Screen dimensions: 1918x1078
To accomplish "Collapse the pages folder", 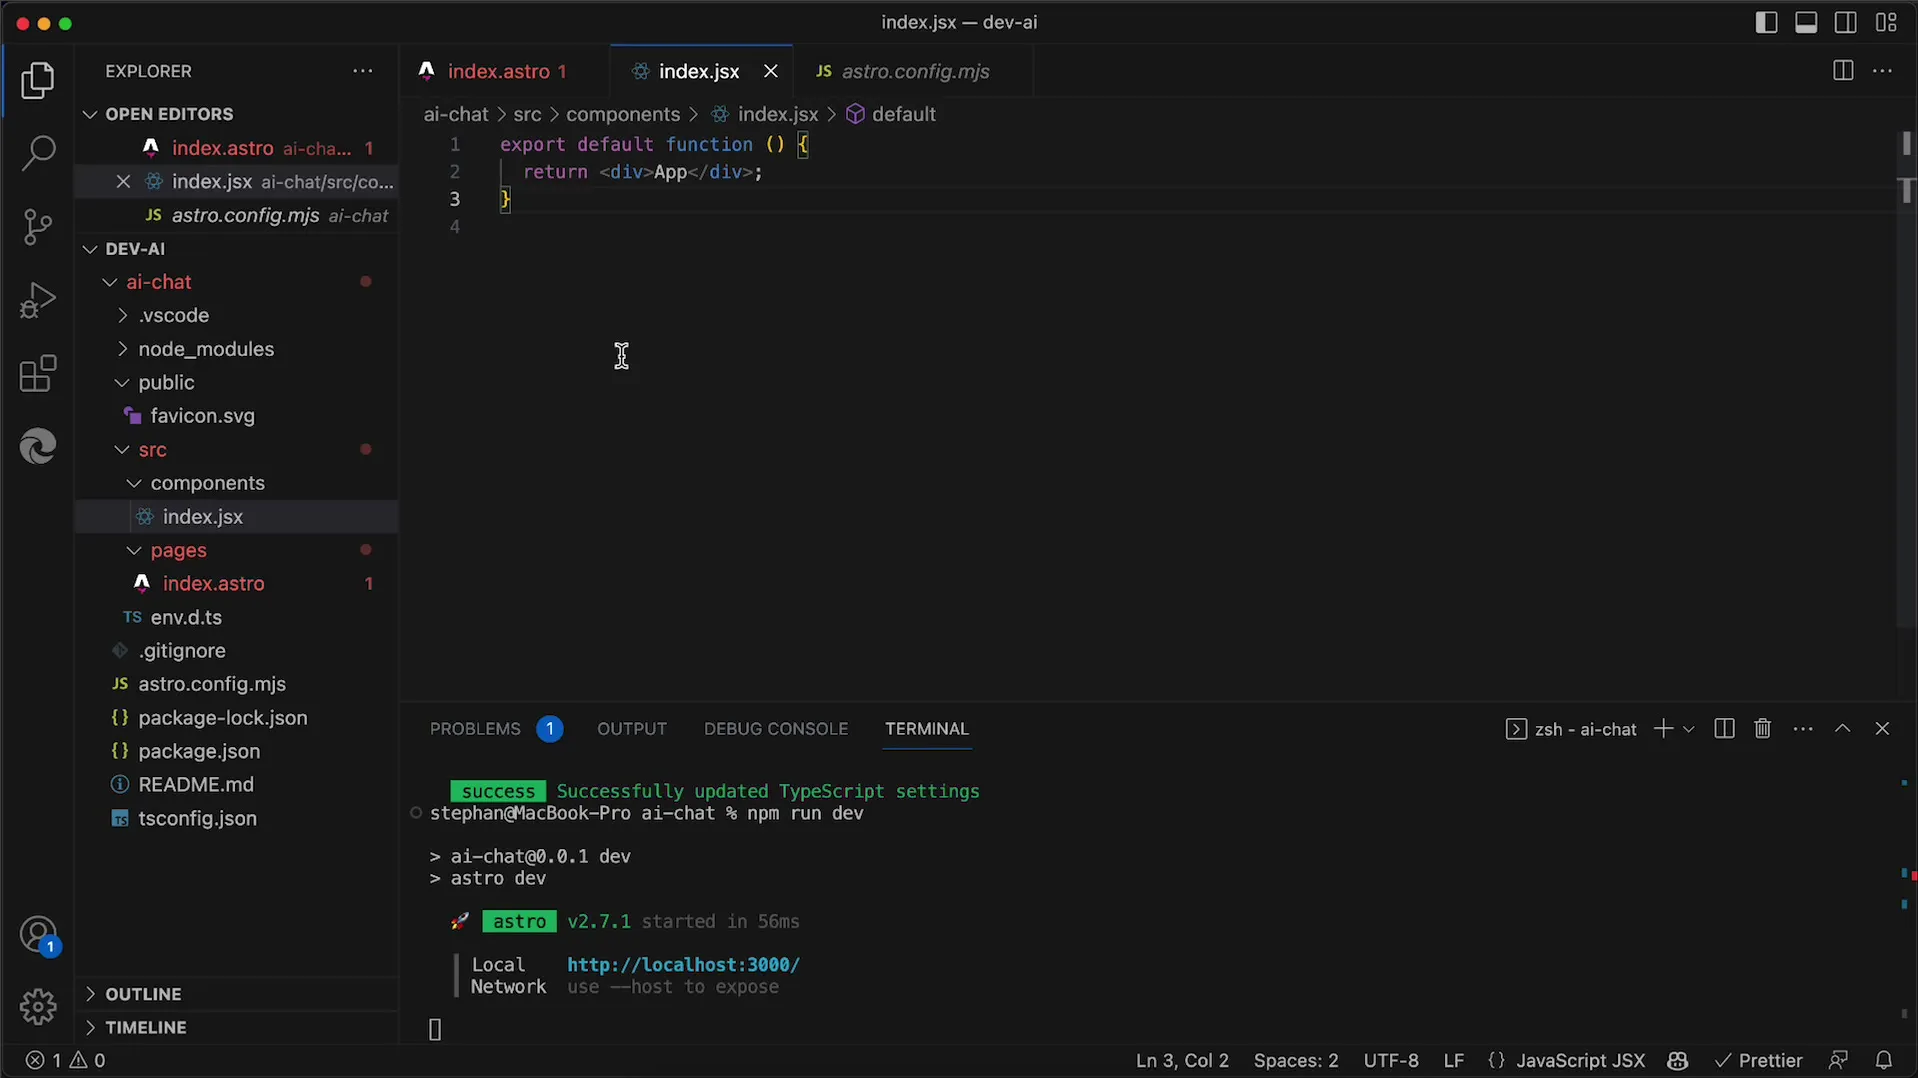I will tap(178, 550).
